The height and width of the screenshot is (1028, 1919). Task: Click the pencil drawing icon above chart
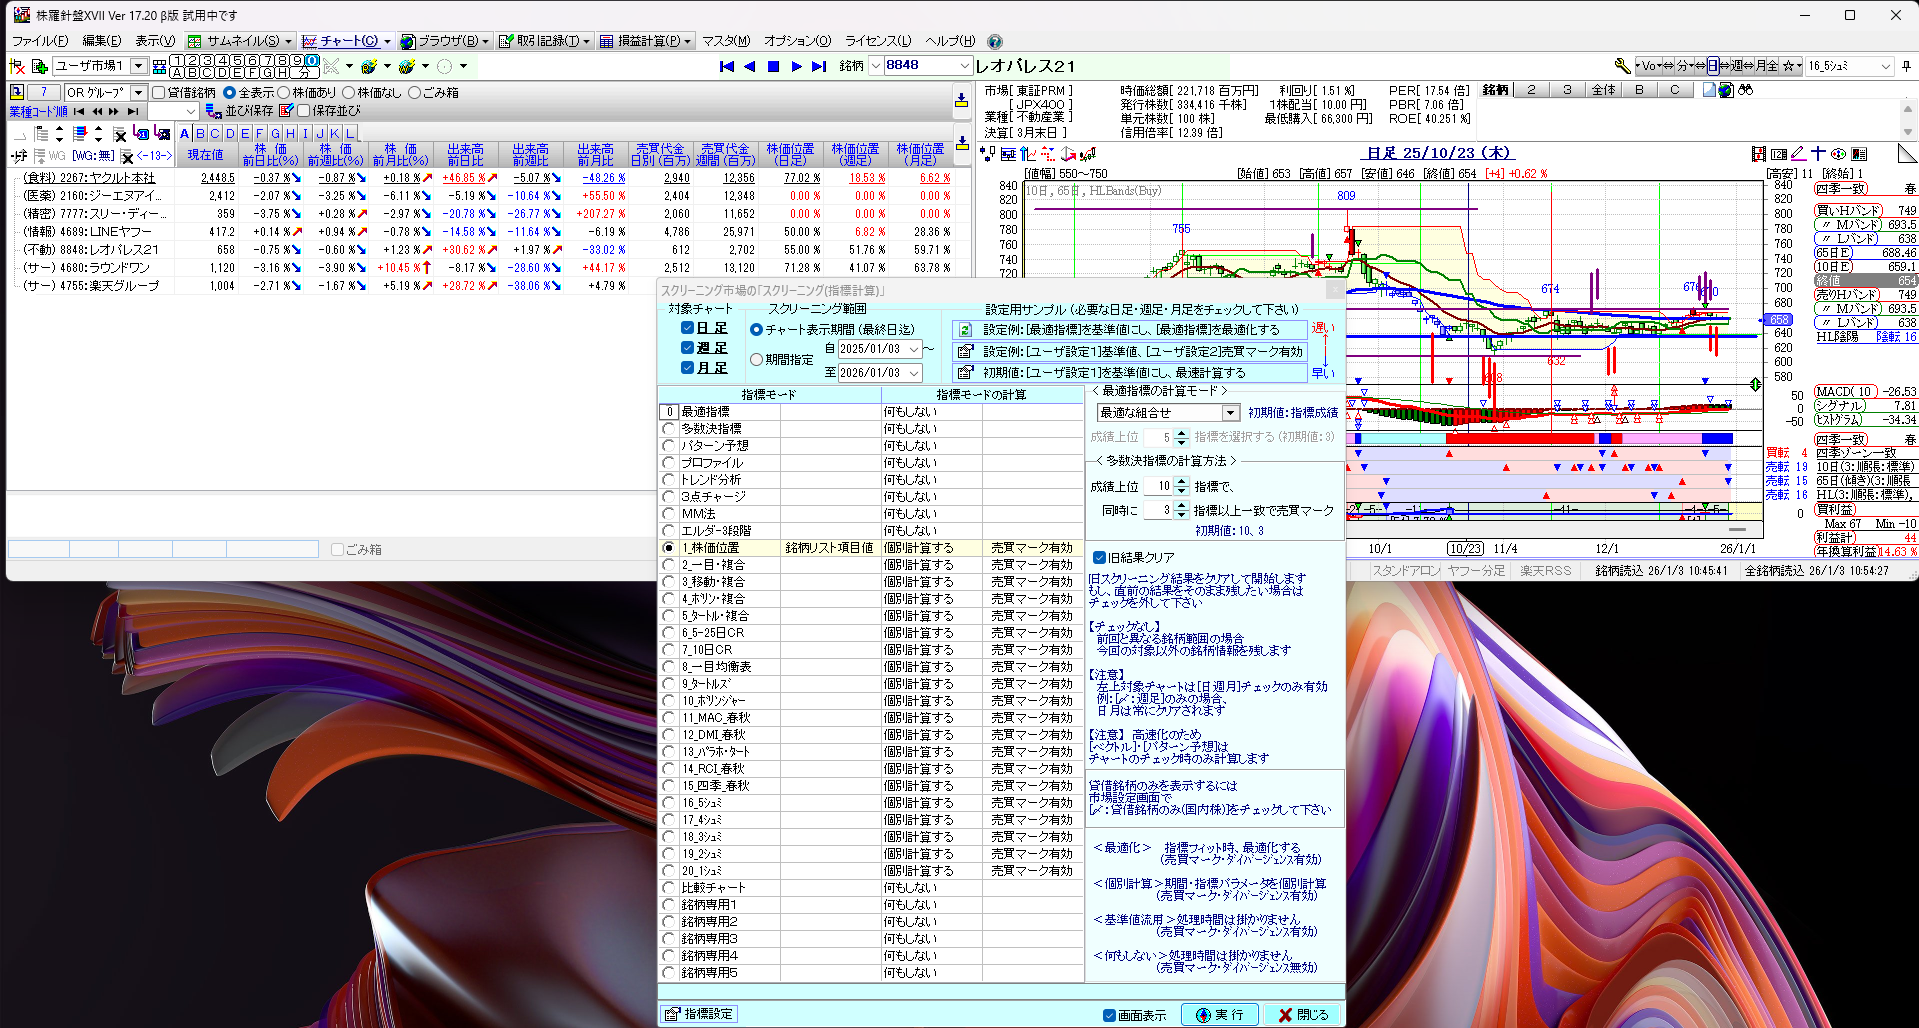[x=1798, y=154]
